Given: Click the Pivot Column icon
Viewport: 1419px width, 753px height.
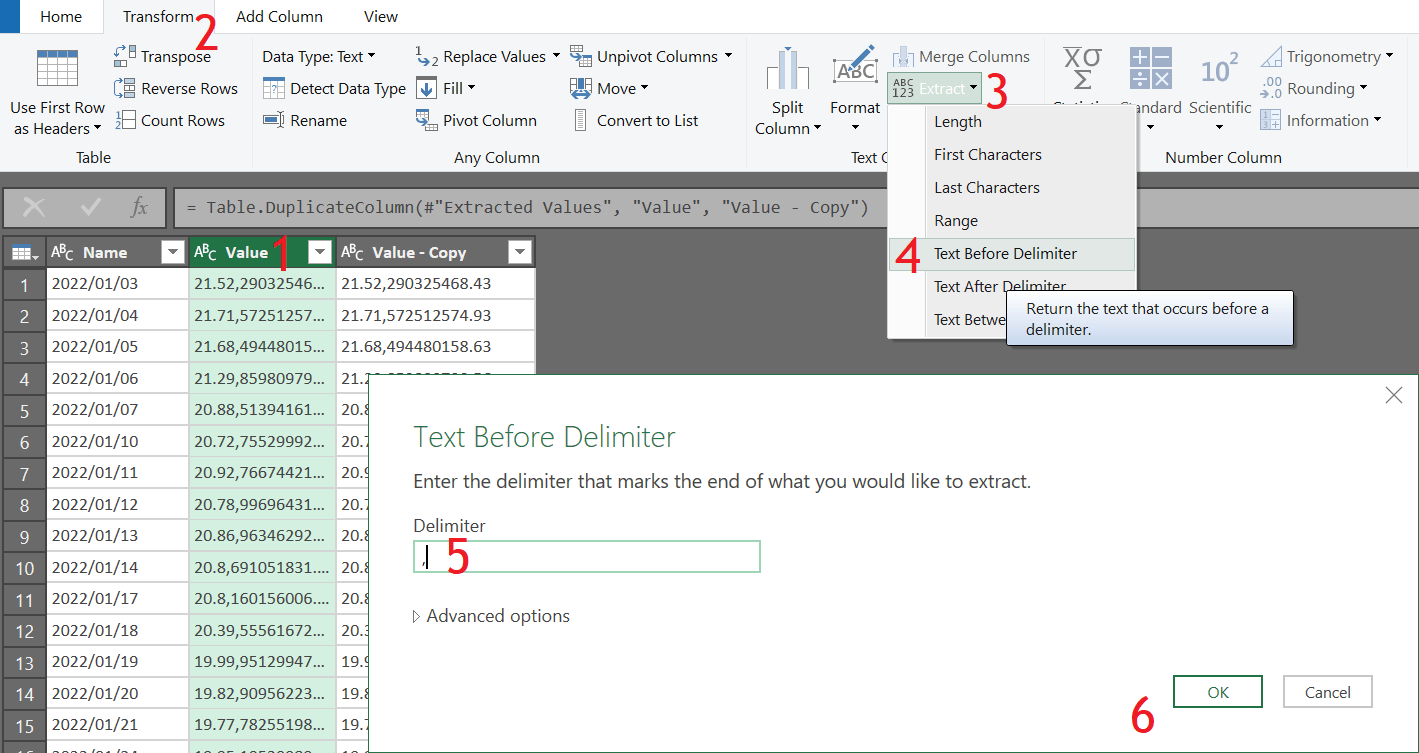Looking at the screenshot, I should 426,120.
